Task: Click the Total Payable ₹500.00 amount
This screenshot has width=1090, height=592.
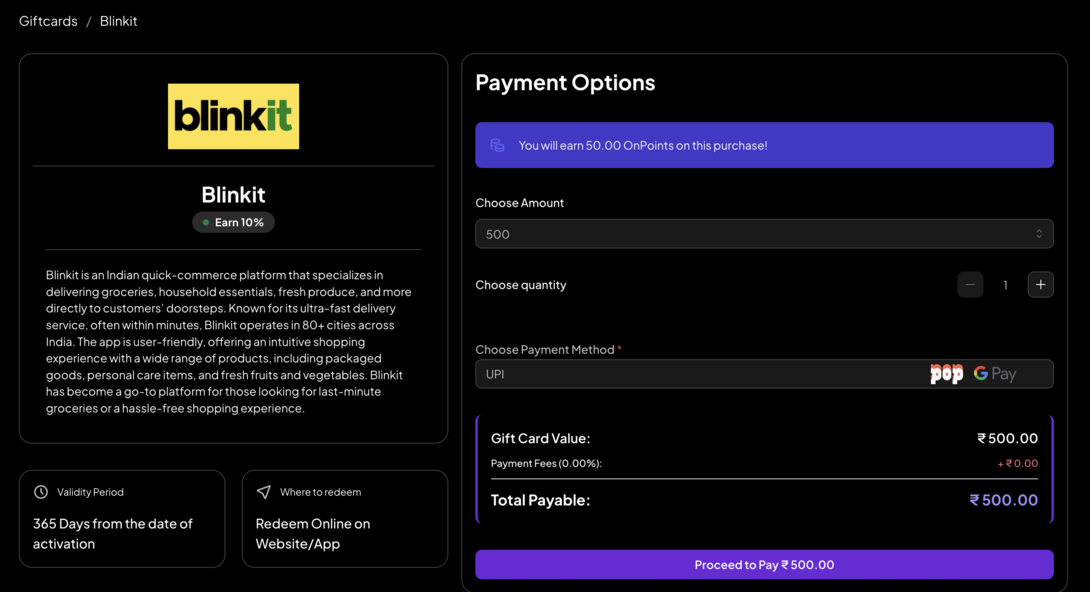Action: [1004, 500]
